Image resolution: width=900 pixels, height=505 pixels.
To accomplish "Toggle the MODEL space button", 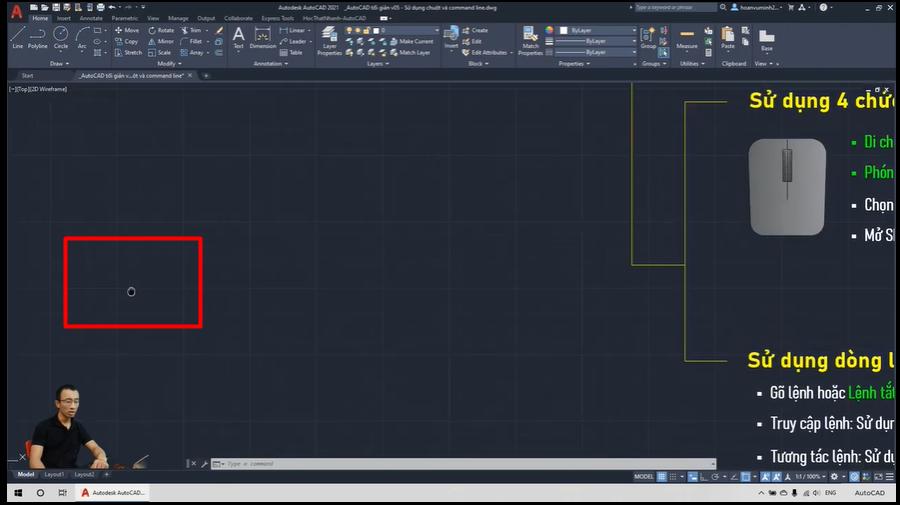I will click(x=643, y=476).
